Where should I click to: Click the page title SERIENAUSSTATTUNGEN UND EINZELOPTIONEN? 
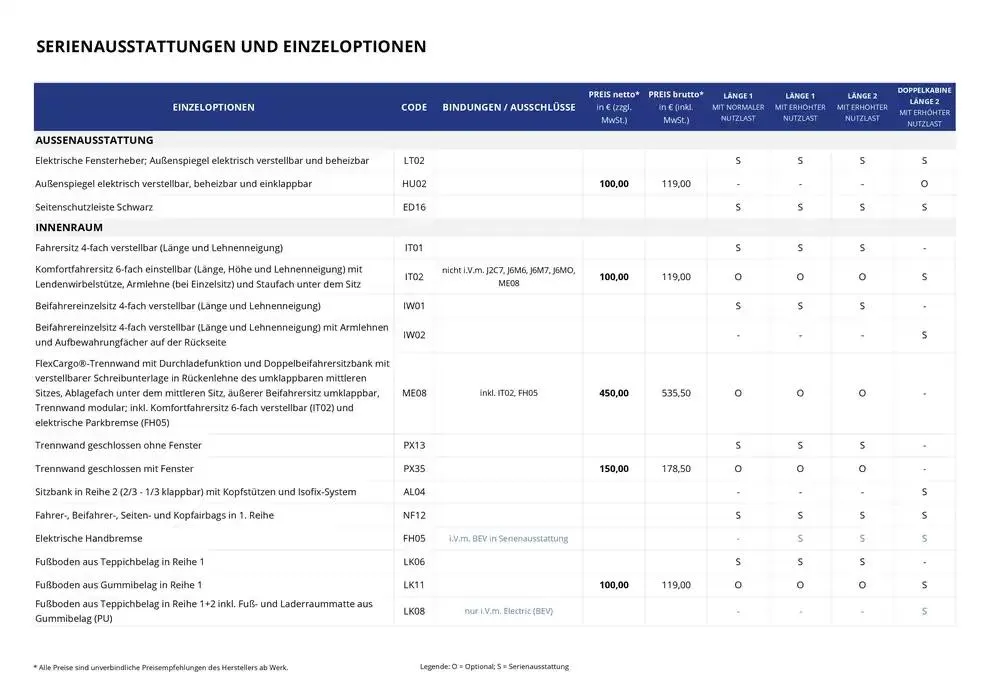pyautogui.click(x=231, y=46)
